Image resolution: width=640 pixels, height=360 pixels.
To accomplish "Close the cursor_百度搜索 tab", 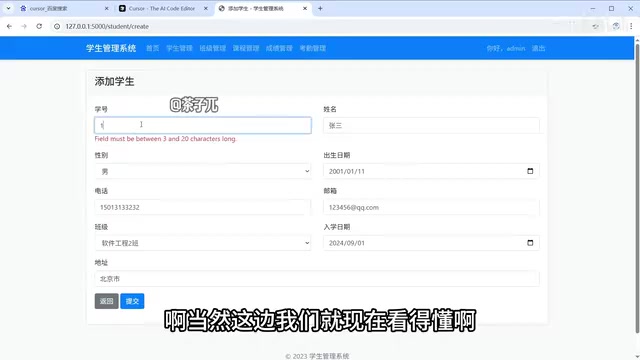I will [x=107, y=8].
